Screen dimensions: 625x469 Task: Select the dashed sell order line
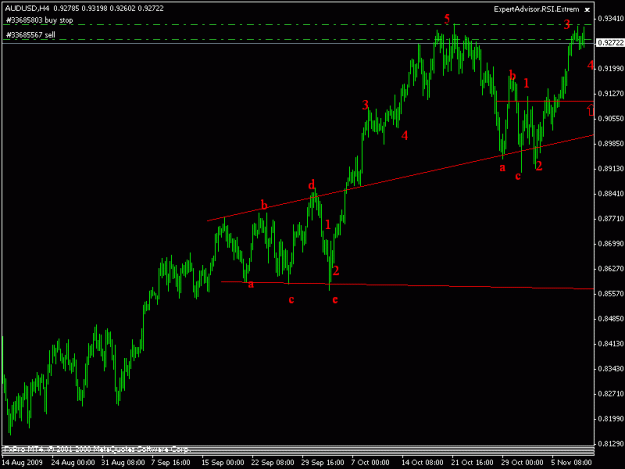tap(298, 39)
